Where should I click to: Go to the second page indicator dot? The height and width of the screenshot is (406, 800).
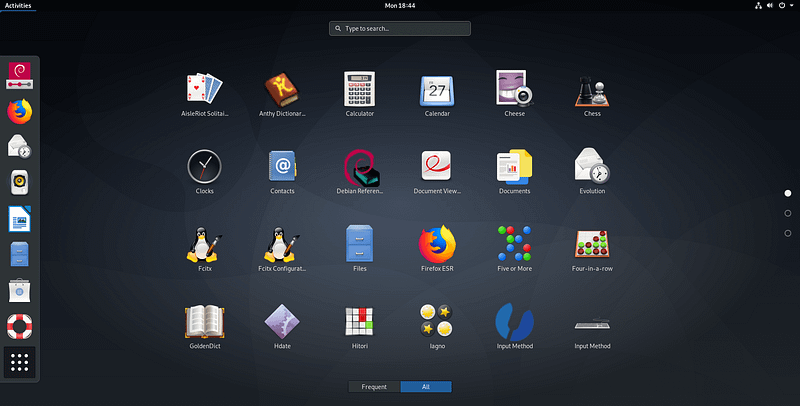pyautogui.click(x=788, y=213)
